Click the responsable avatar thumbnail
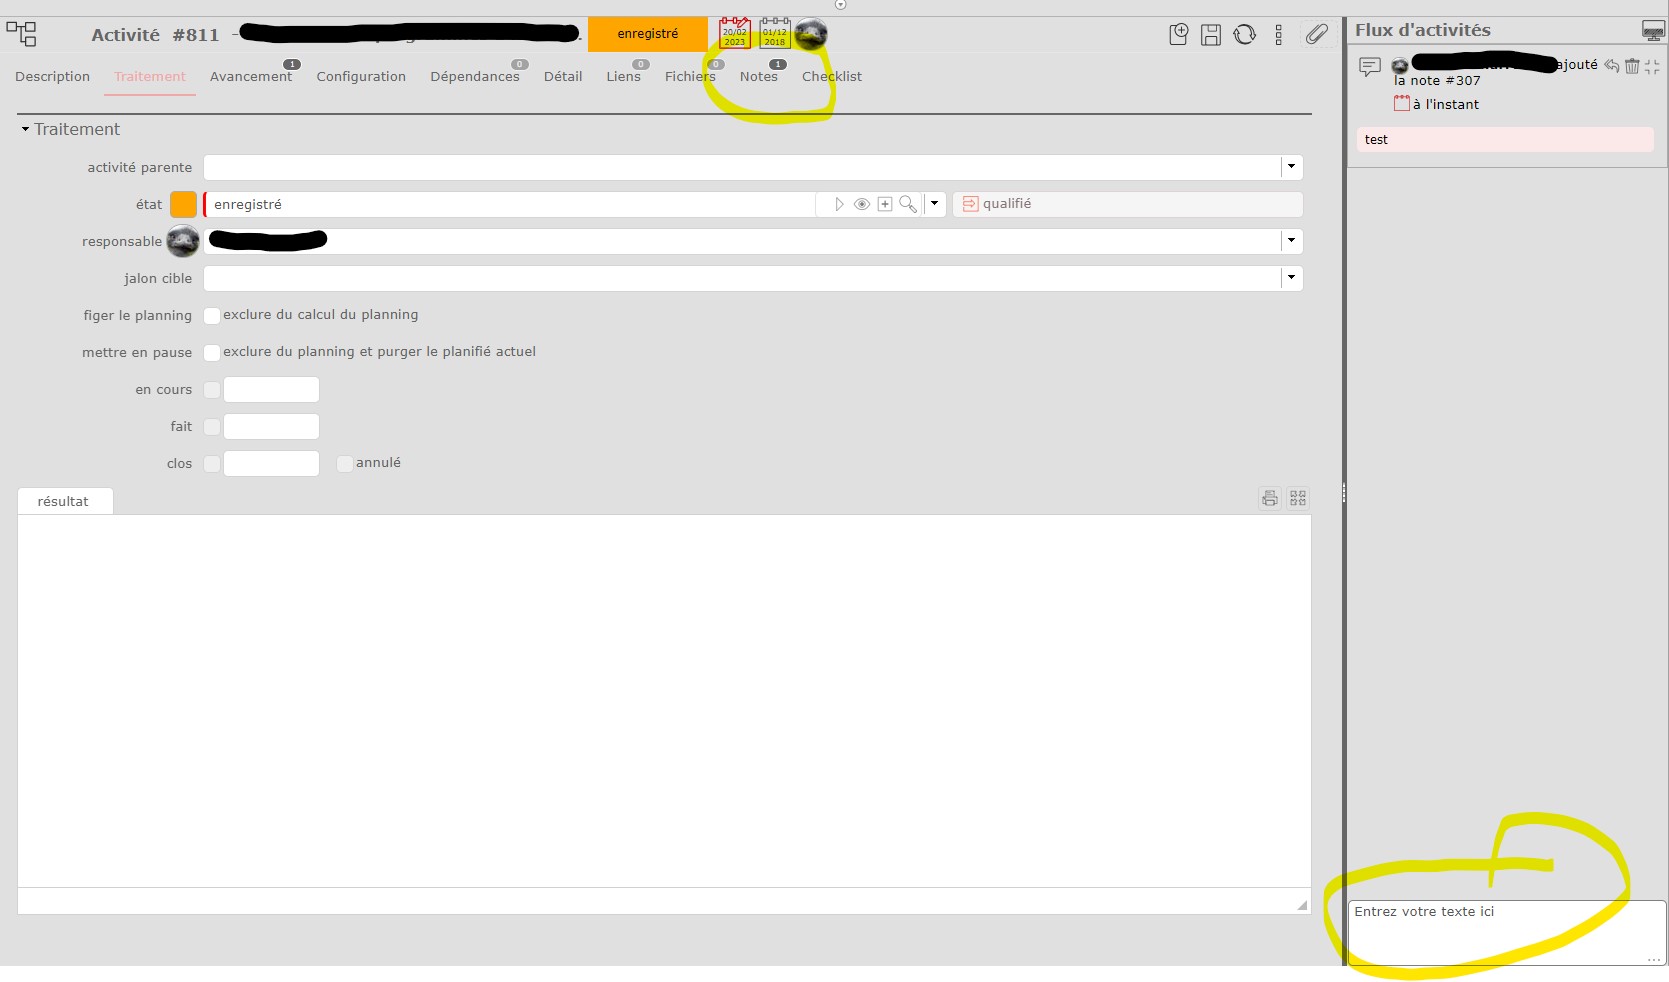Viewport: 1669px width, 982px height. tap(183, 241)
